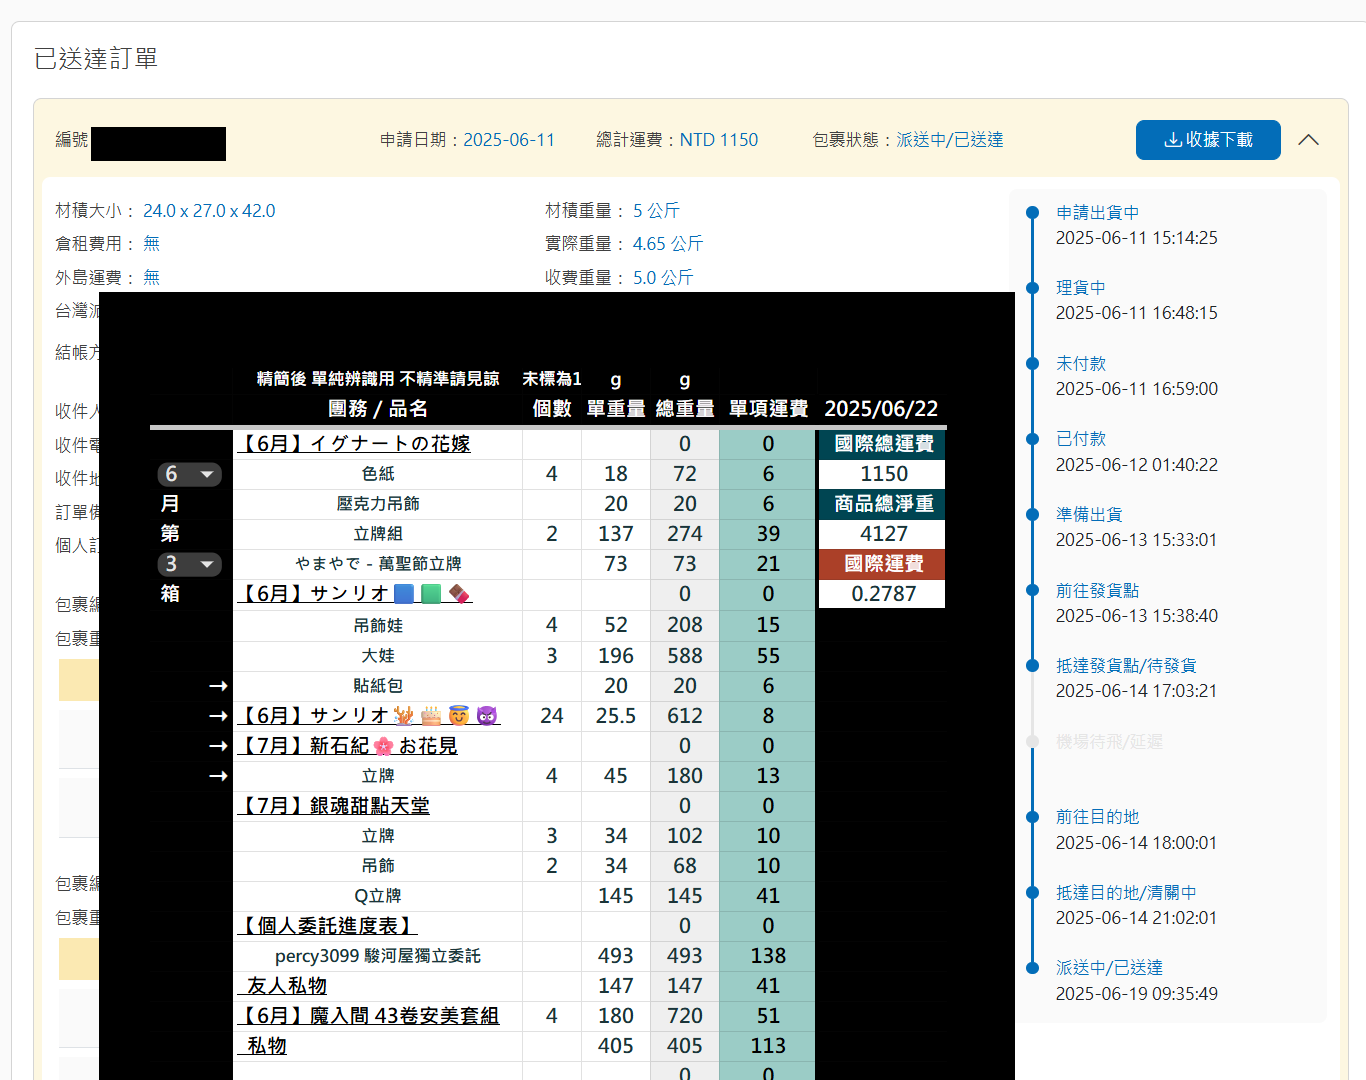Click the 前往發貨點 status label
The height and width of the screenshot is (1080, 1366).
click(x=1097, y=590)
